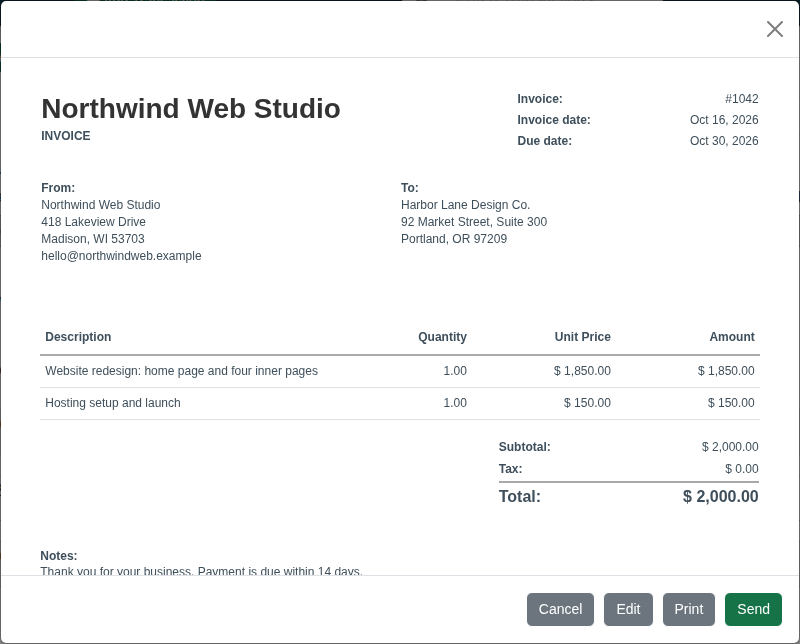
Task: Click the invoice date Oct 16, 2026
Action: click(724, 119)
